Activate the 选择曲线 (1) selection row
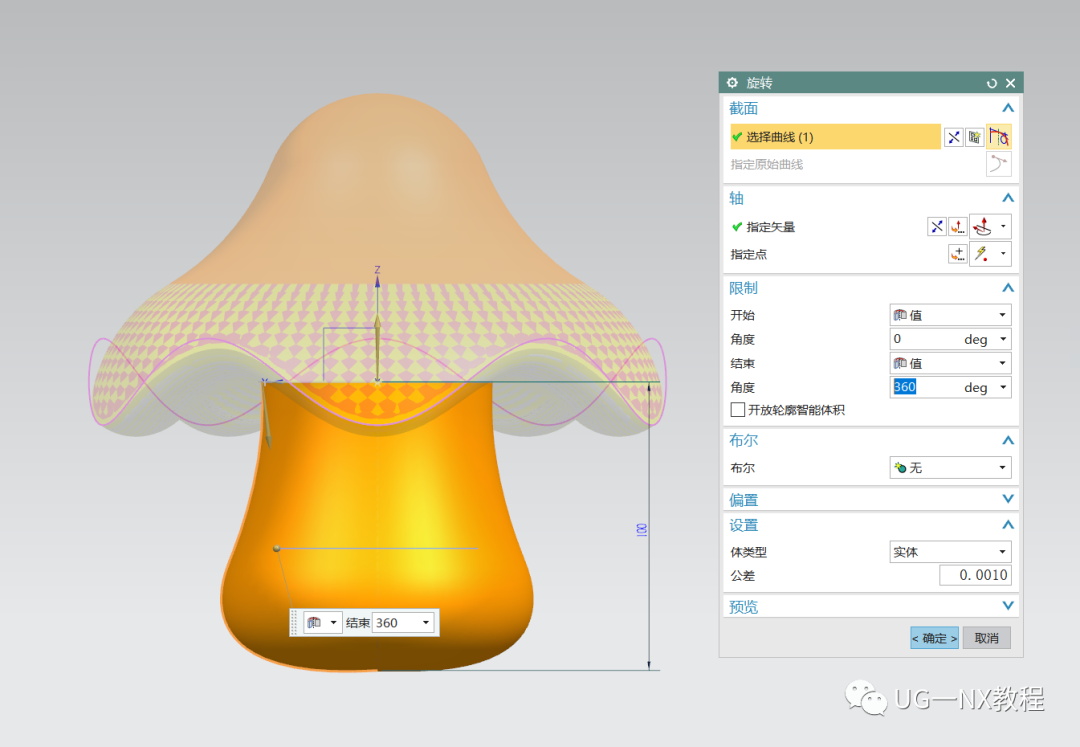The image size is (1080, 747). point(835,137)
